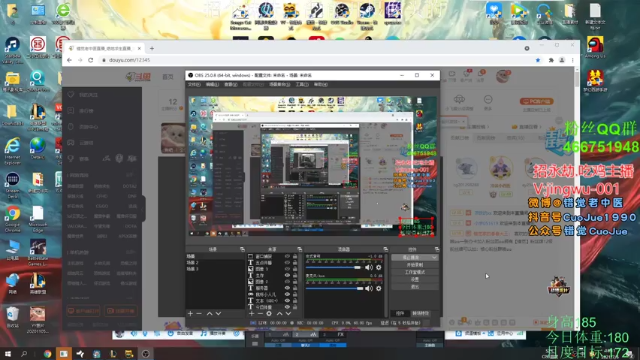This screenshot has width=640, height=360.
Task: Bookmark this page with the star icon
Action: click(x=538, y=60)
